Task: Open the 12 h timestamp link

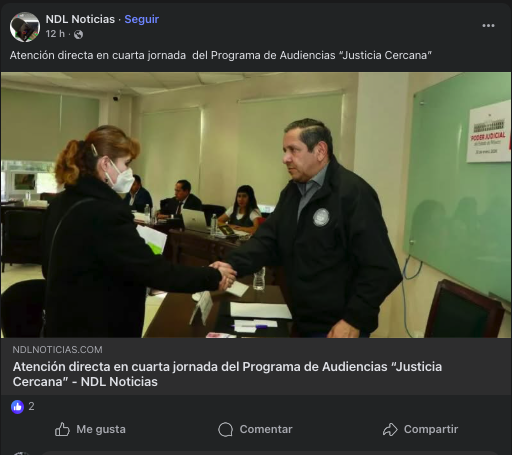Action: tap(55, 34)
